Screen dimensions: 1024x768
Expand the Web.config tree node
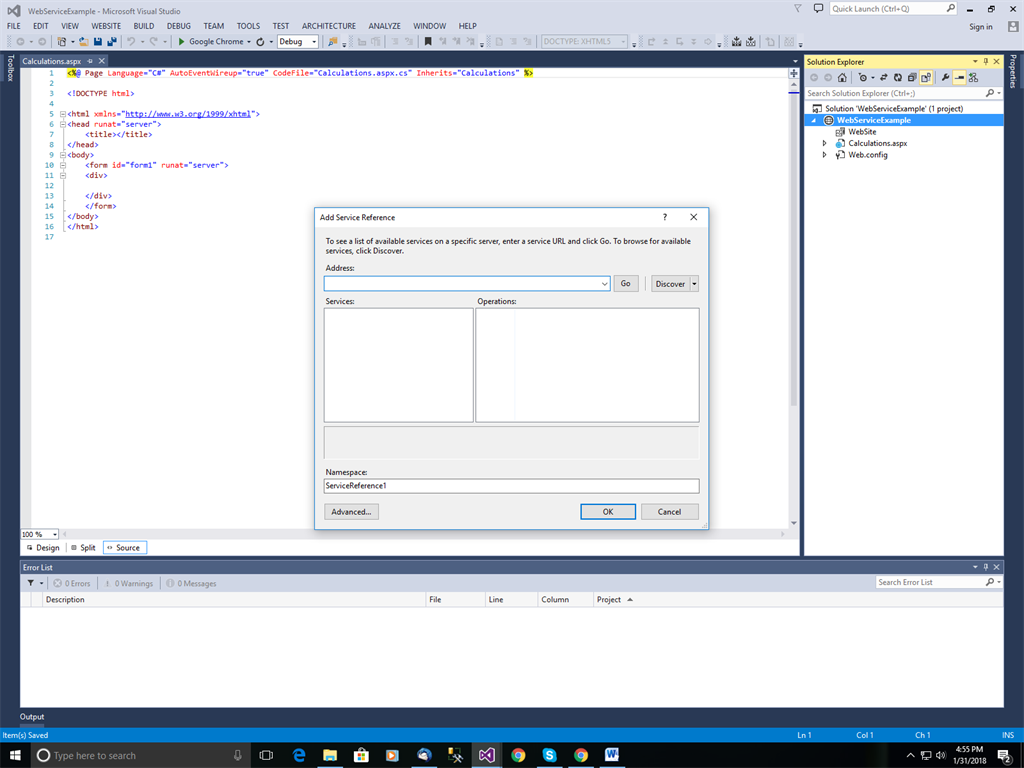[x=824, y=155]
